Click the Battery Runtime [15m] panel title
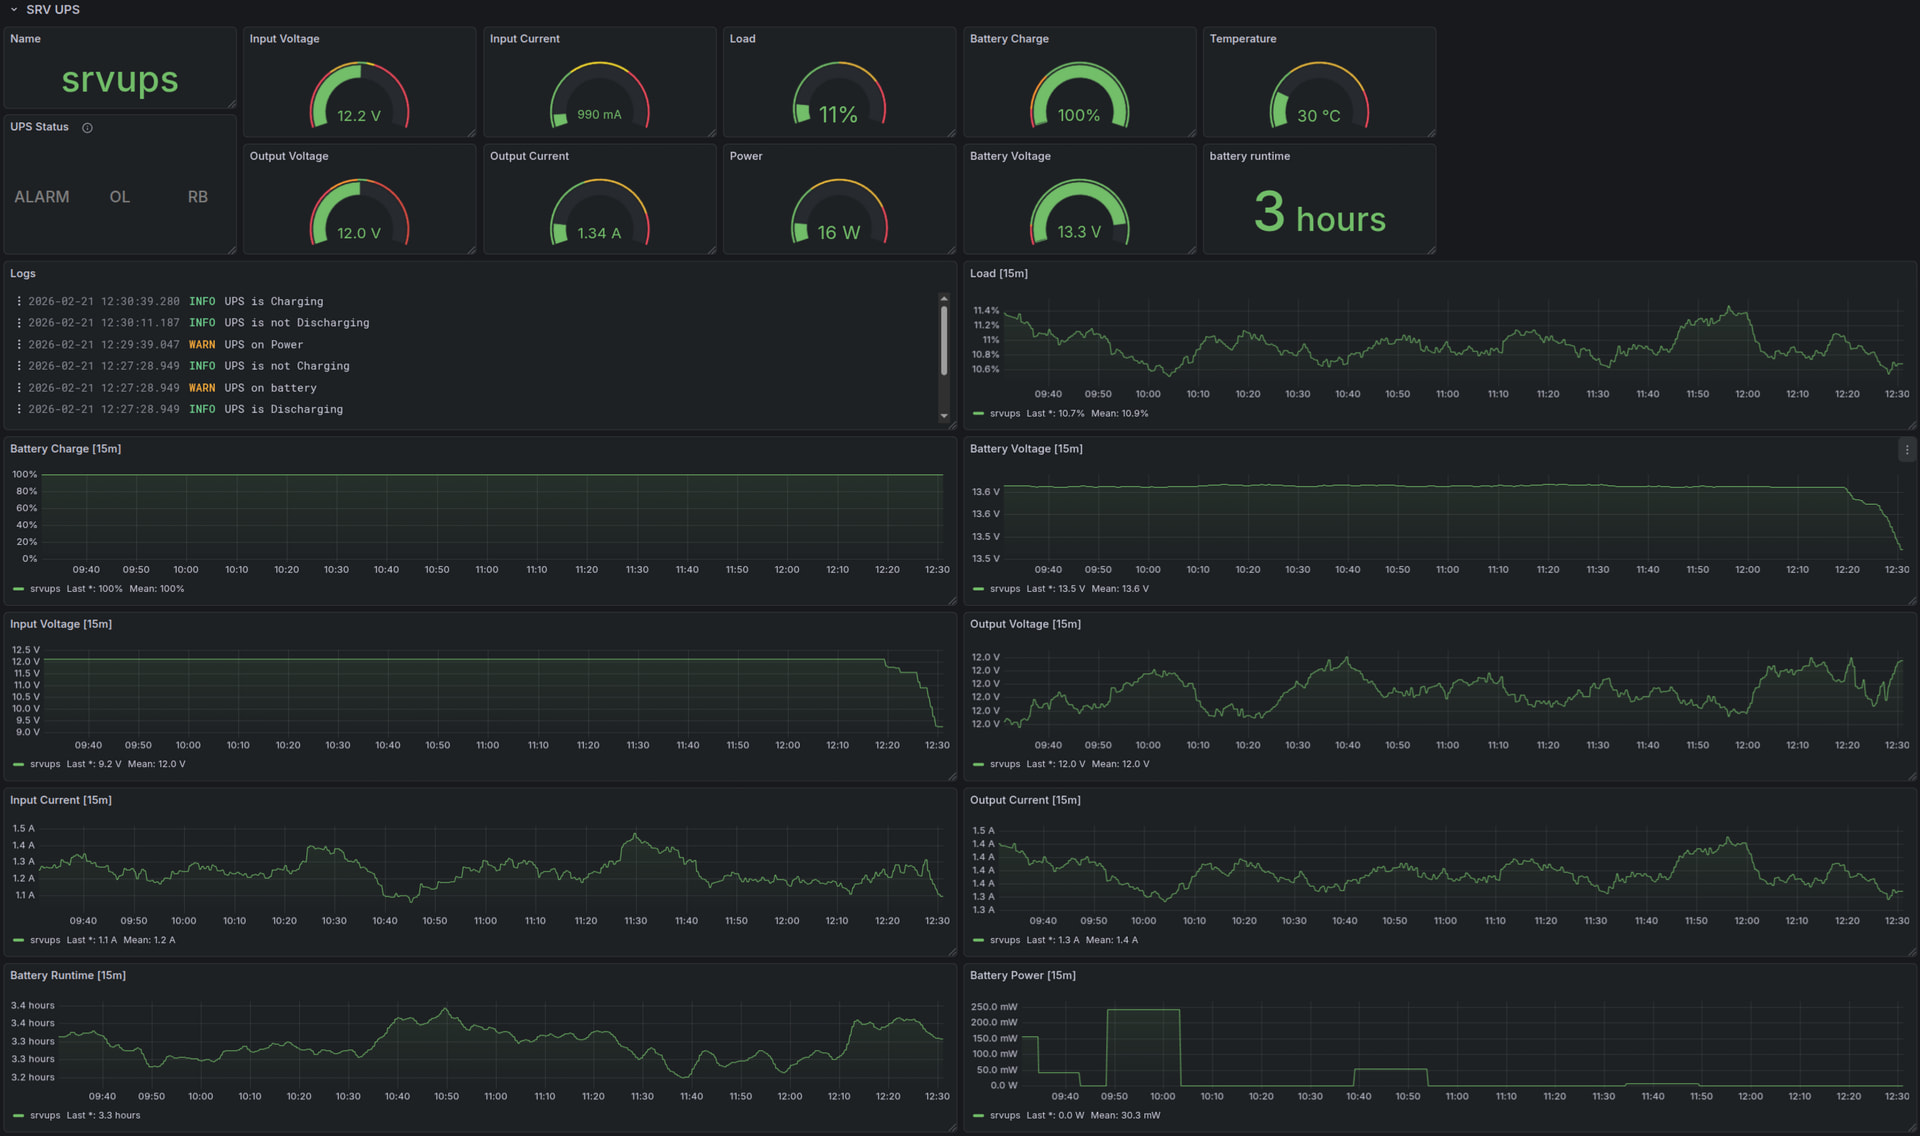The width and height of the screenshot is (1920, 1136). [68, 976]
